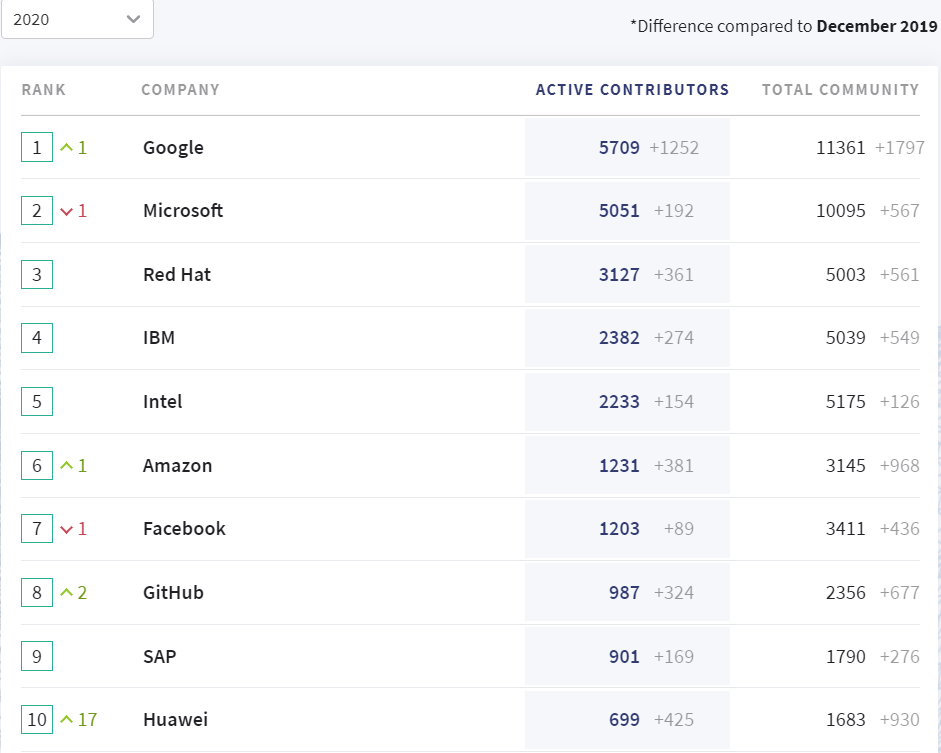
Task: Sort by Active Contributors column header
Action: coord(632,90)
